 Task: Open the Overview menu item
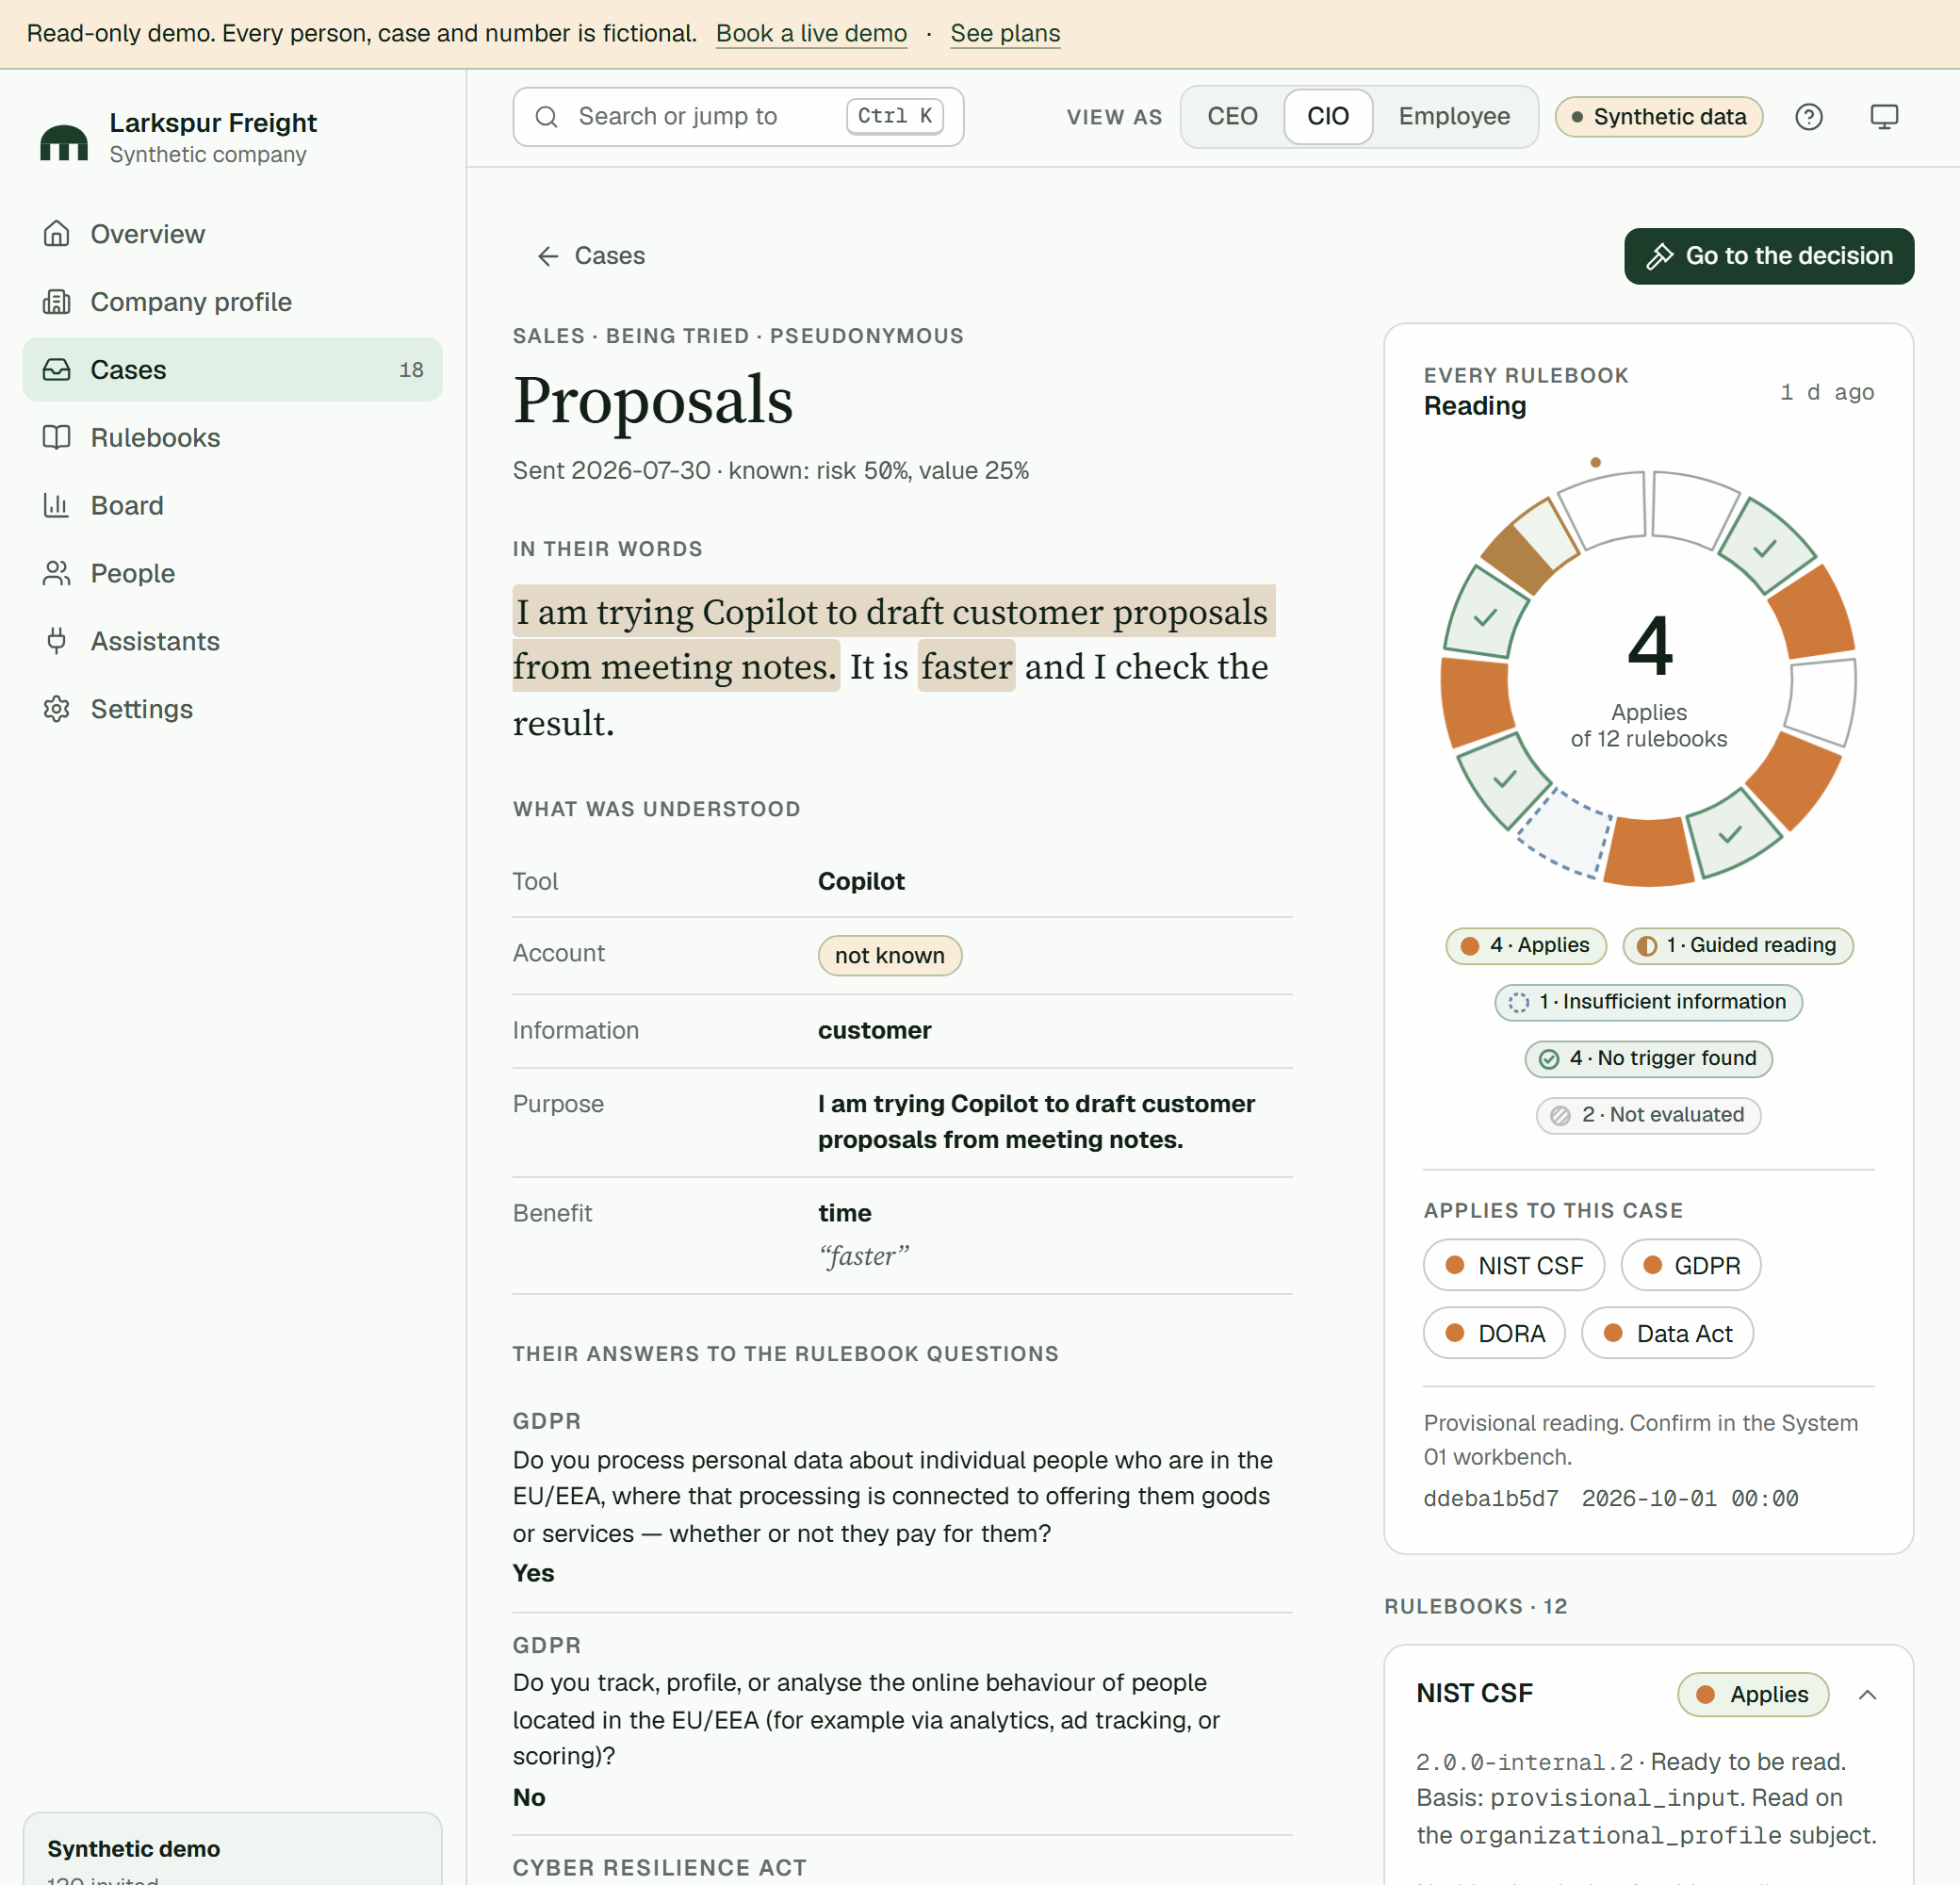[x=232, y=234]
